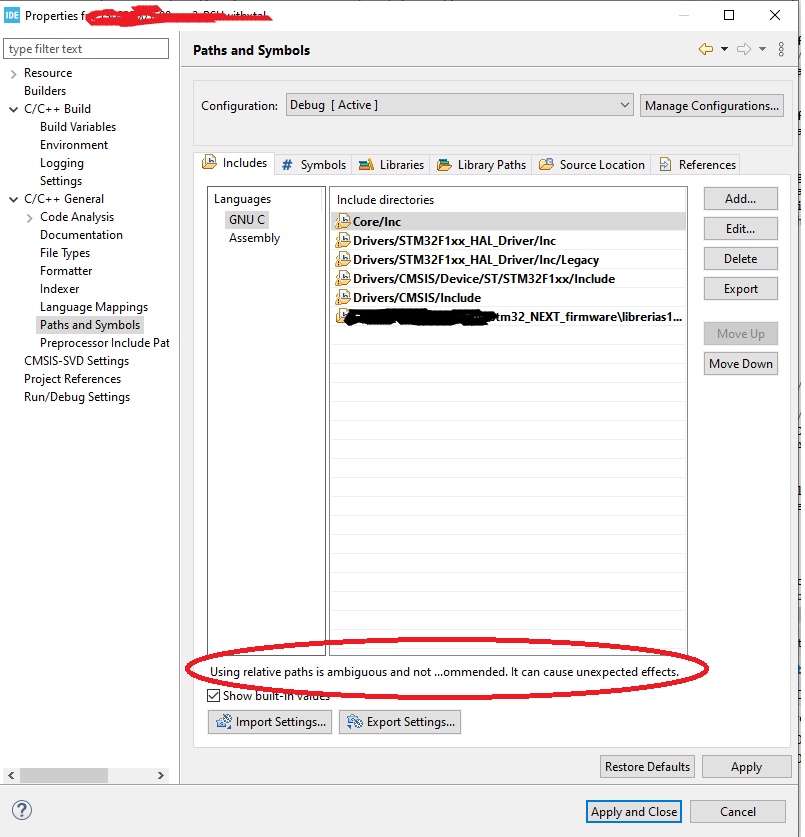805x837 pixels.
Task: Click the IDE logo in title bar
Action: click(12, 15)
